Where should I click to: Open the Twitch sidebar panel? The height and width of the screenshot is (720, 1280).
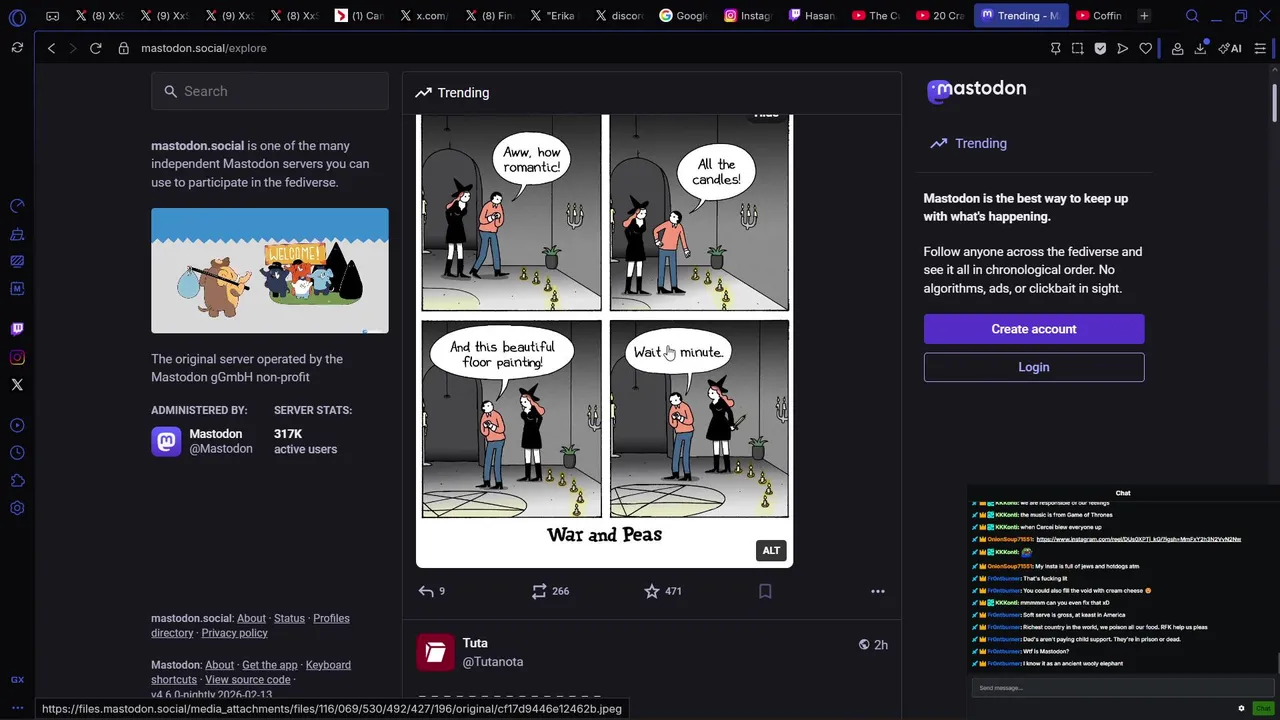coord(17,329)
